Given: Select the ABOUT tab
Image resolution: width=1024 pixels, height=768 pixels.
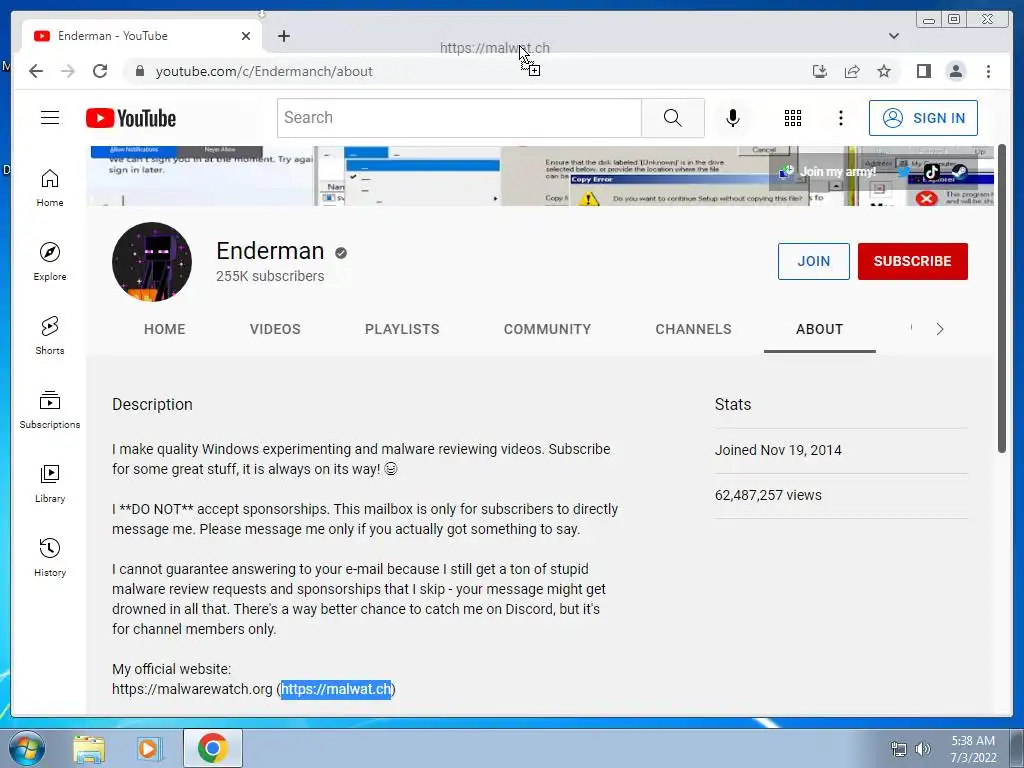Looking at the screenshot, I should (x=819, y=329).
